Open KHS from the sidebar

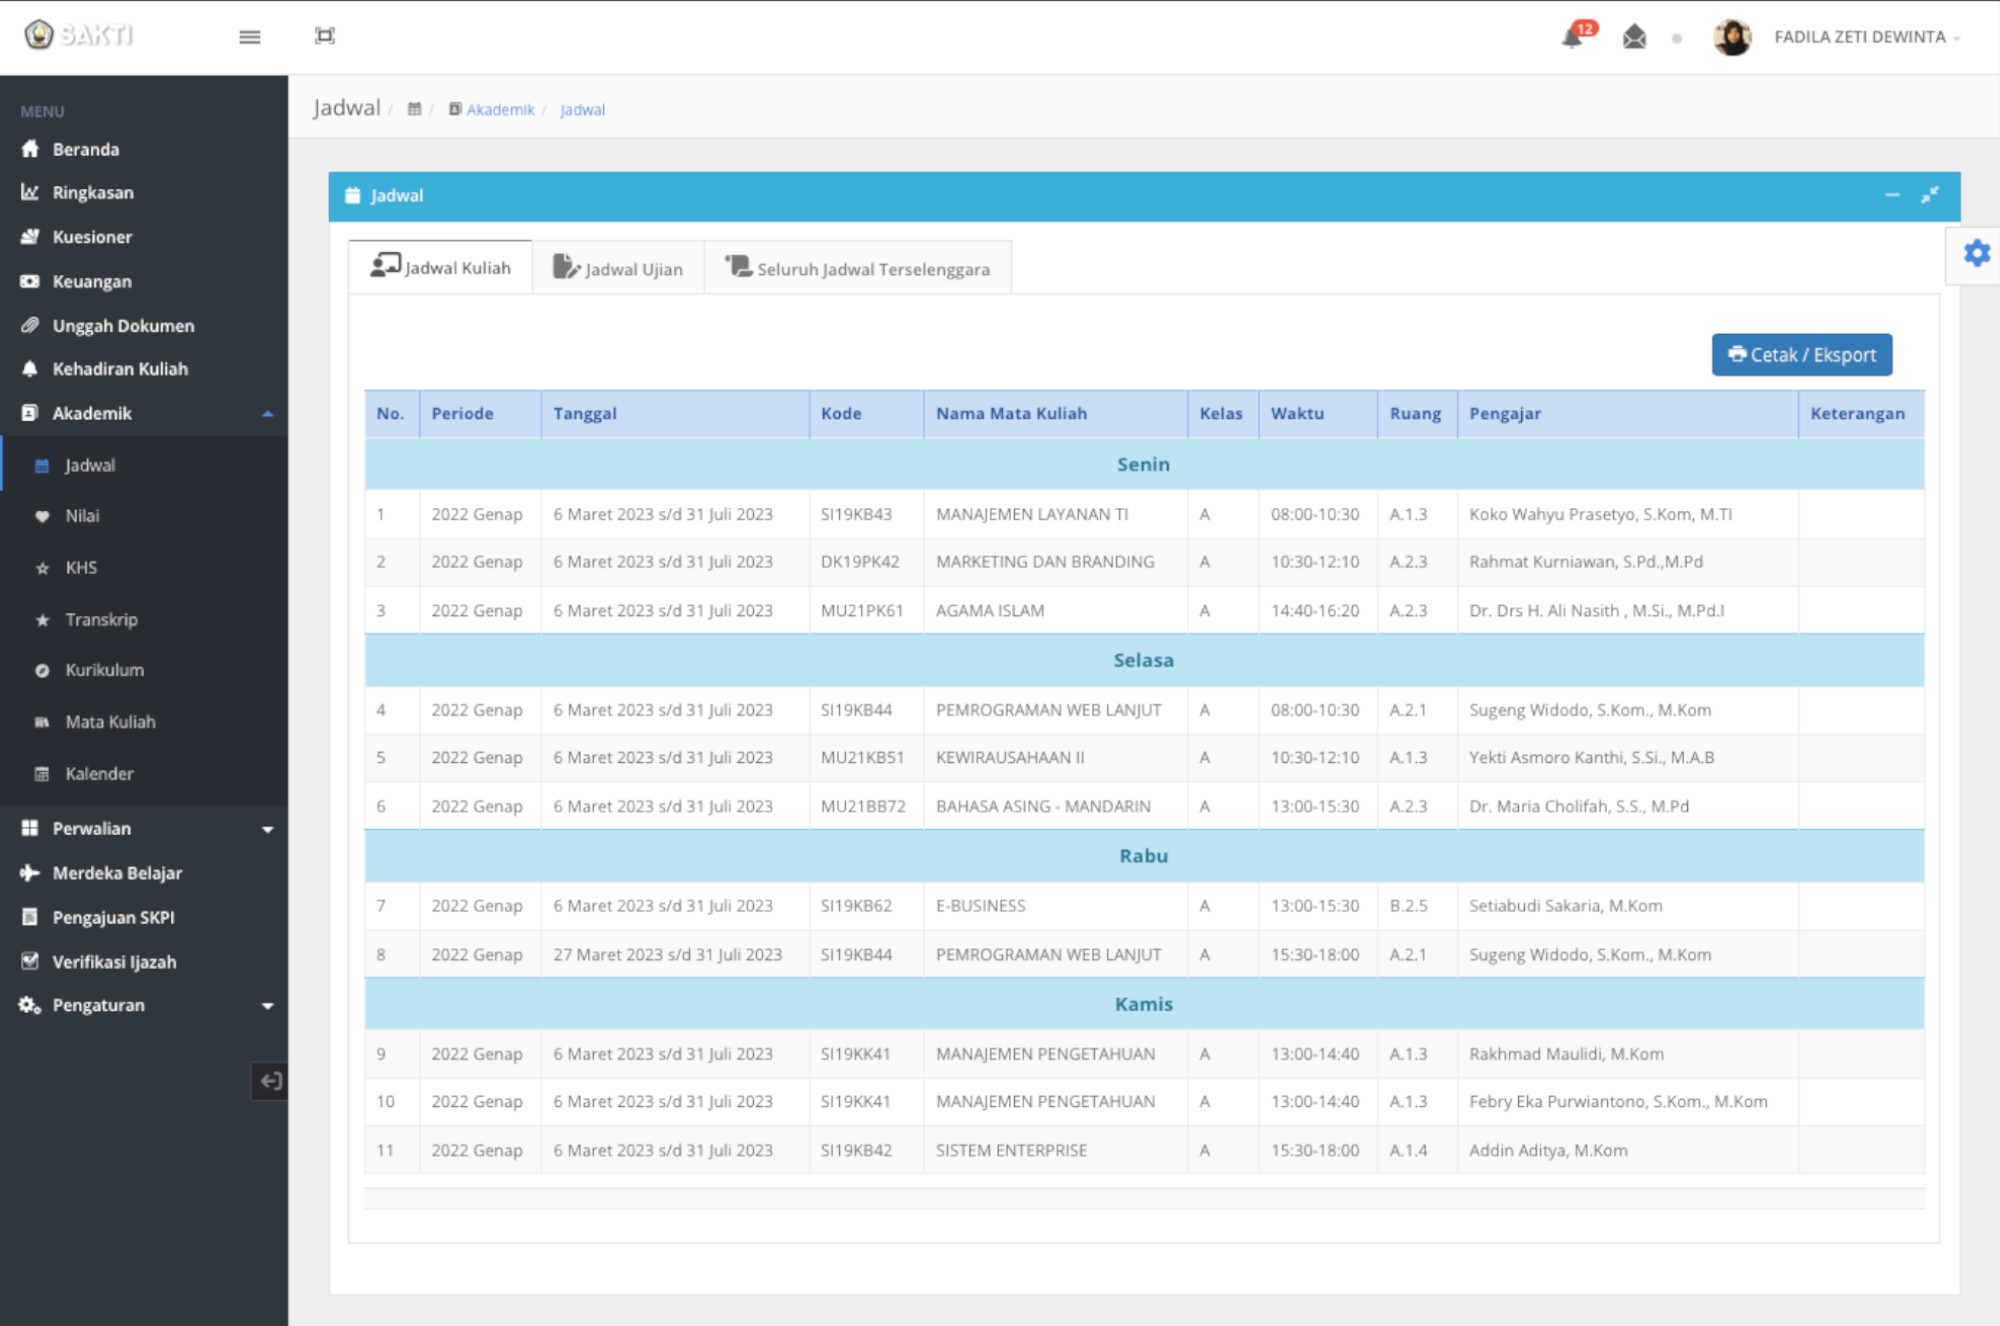[80, 567]
